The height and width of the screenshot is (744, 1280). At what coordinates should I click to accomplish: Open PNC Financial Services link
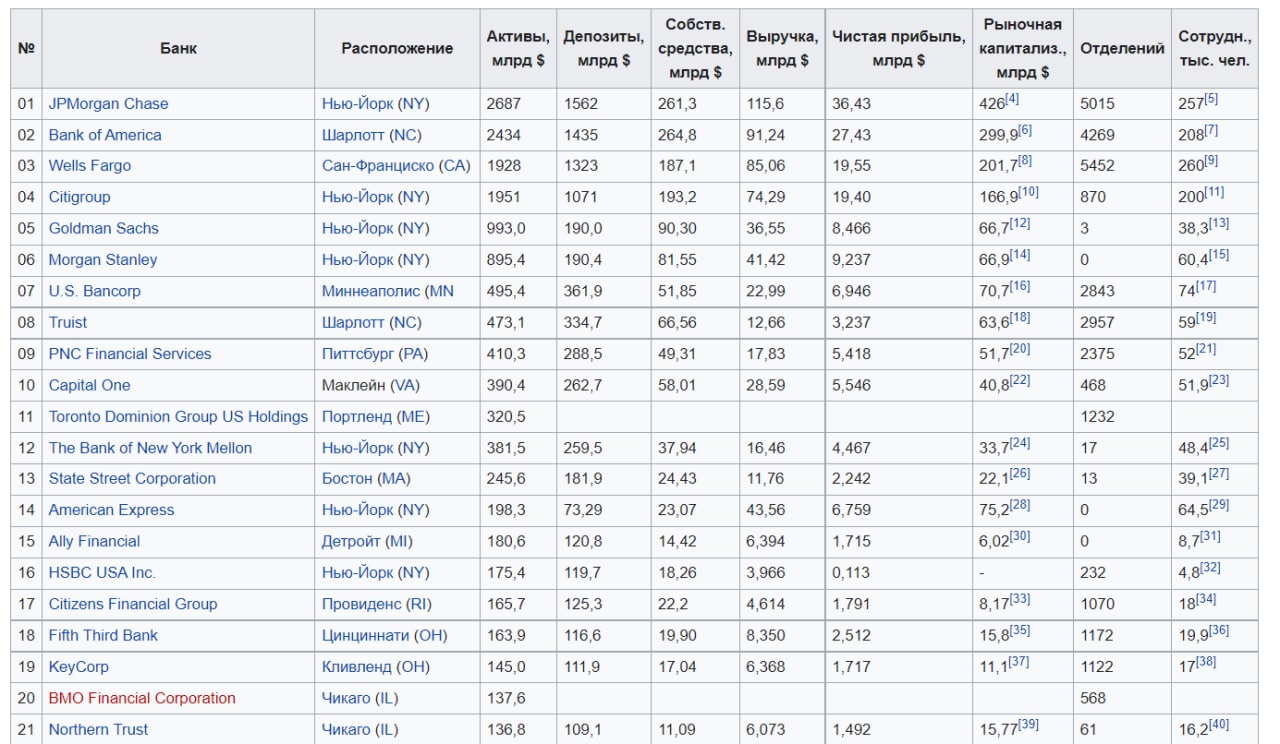click(130, 354)
